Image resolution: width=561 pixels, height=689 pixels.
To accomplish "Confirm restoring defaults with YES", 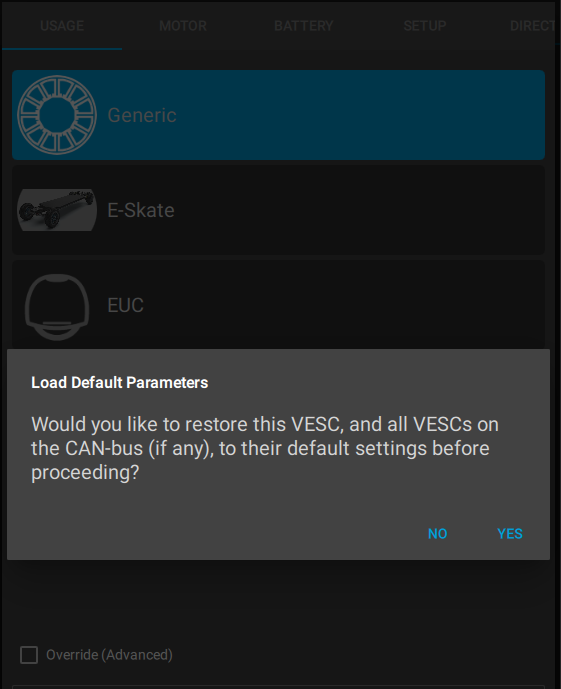I will click(x=510, y=533).
